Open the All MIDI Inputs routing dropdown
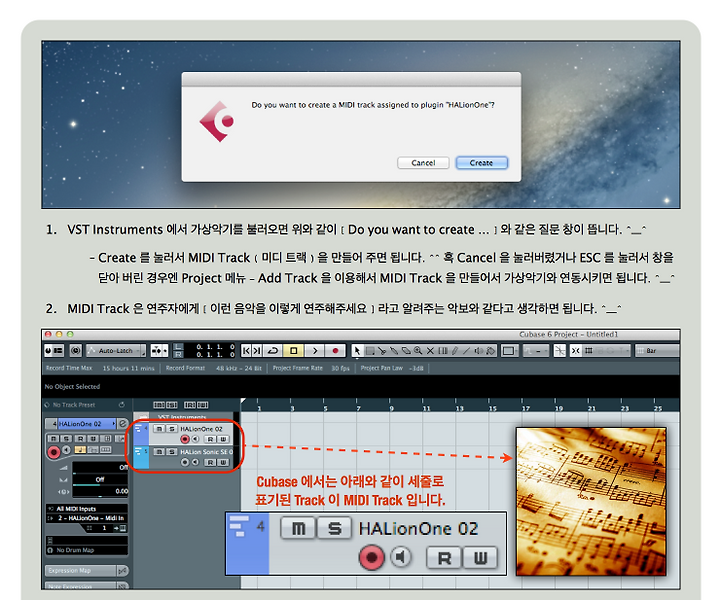Image resolution: width=720 pixels, height=600 pixels. (87, 509)
